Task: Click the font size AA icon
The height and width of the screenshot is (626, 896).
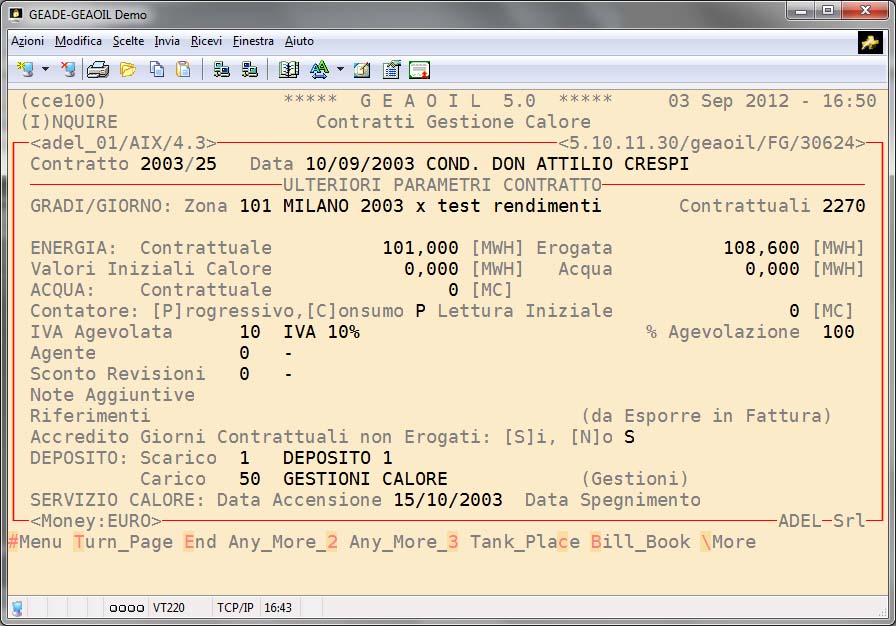Action: click(x=319, y=70)
